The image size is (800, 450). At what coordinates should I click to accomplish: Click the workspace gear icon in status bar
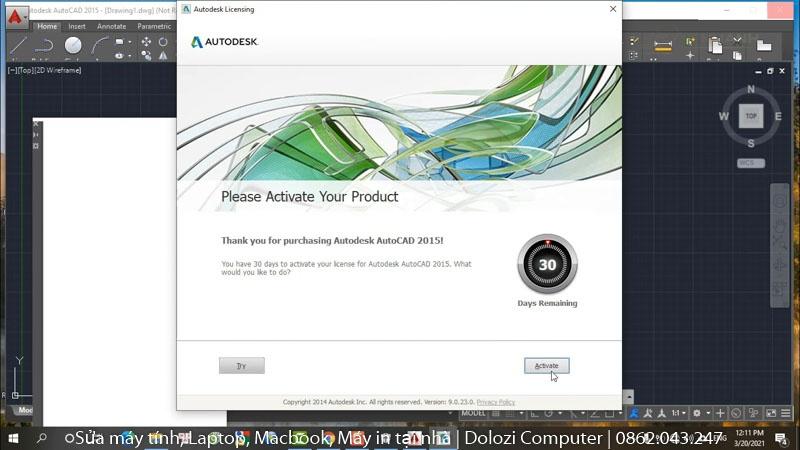[697, 413]
